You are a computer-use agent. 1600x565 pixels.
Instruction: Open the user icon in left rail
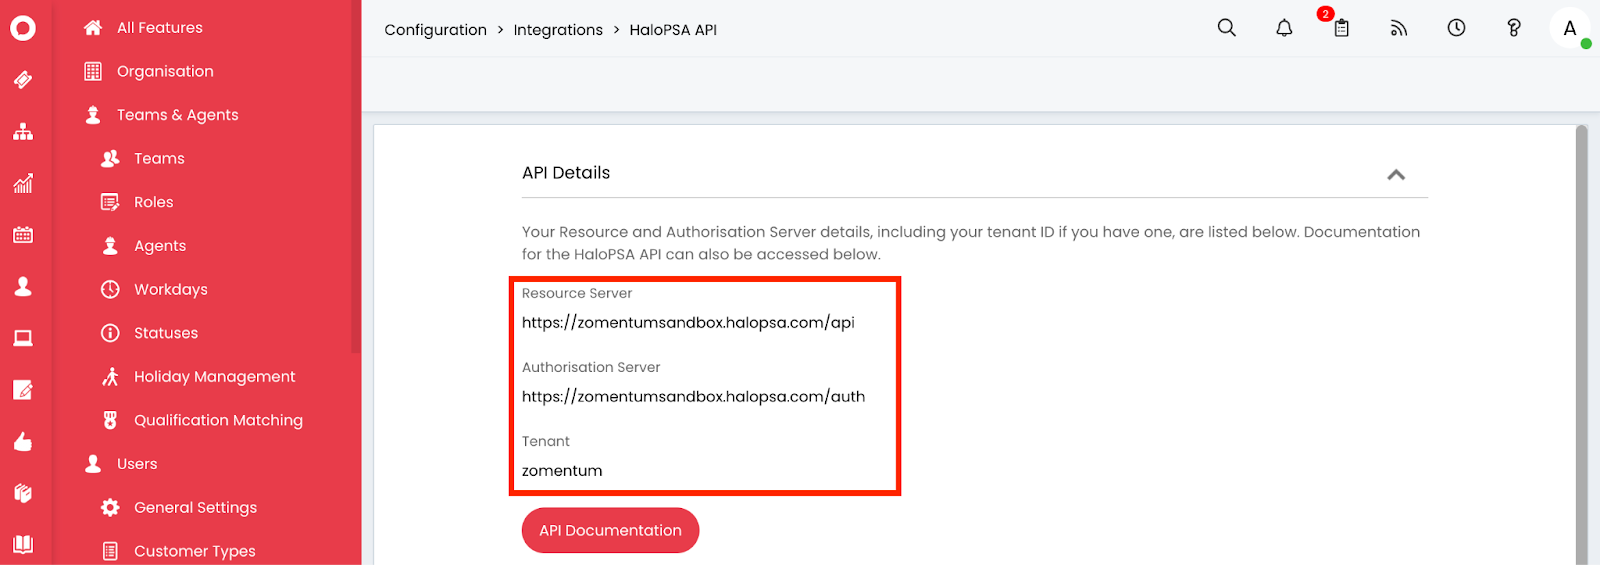tap(23, 287)
